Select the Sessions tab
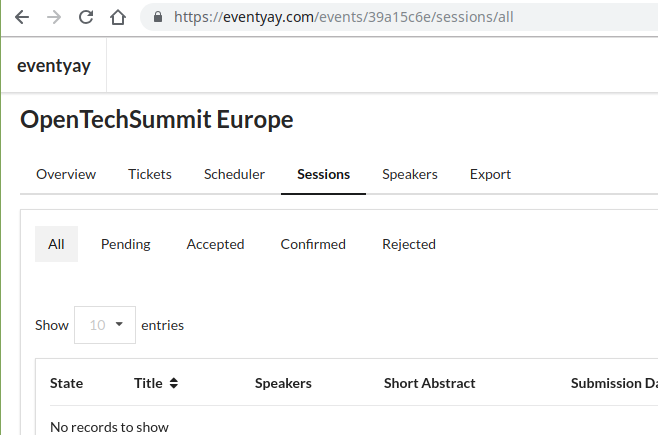This screenshot has width=658, height=435. (323, 174)
